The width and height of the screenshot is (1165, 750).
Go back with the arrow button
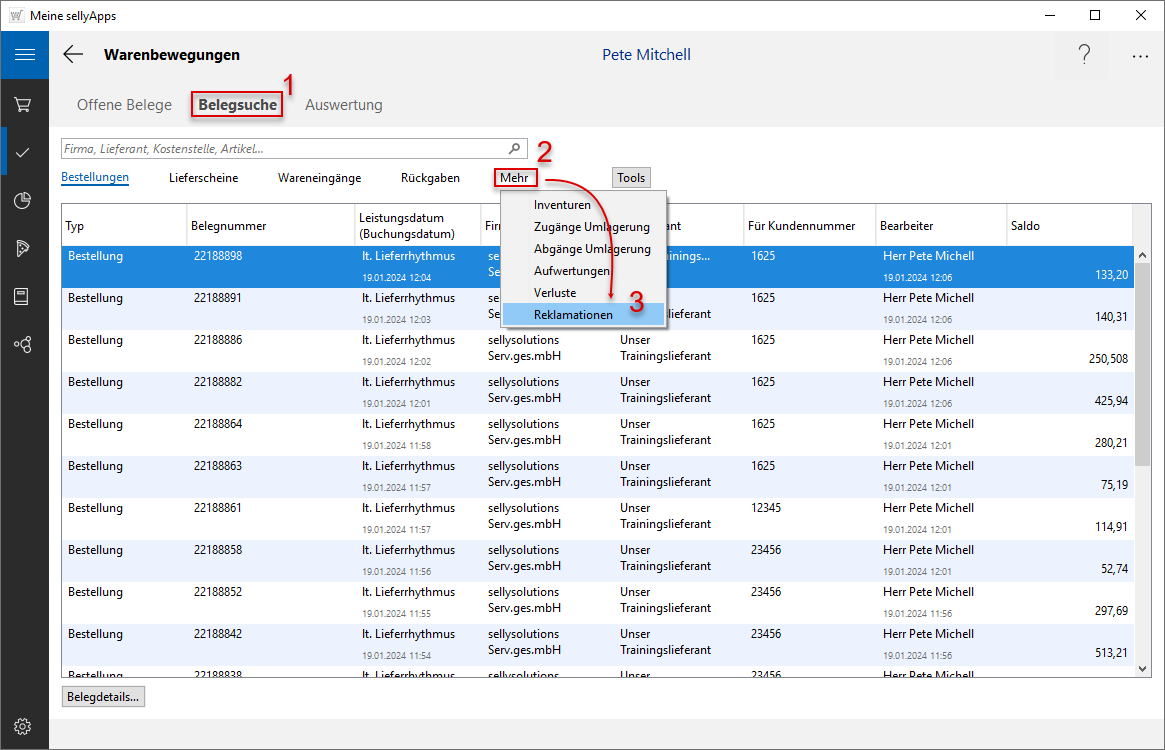coord(73,55)
